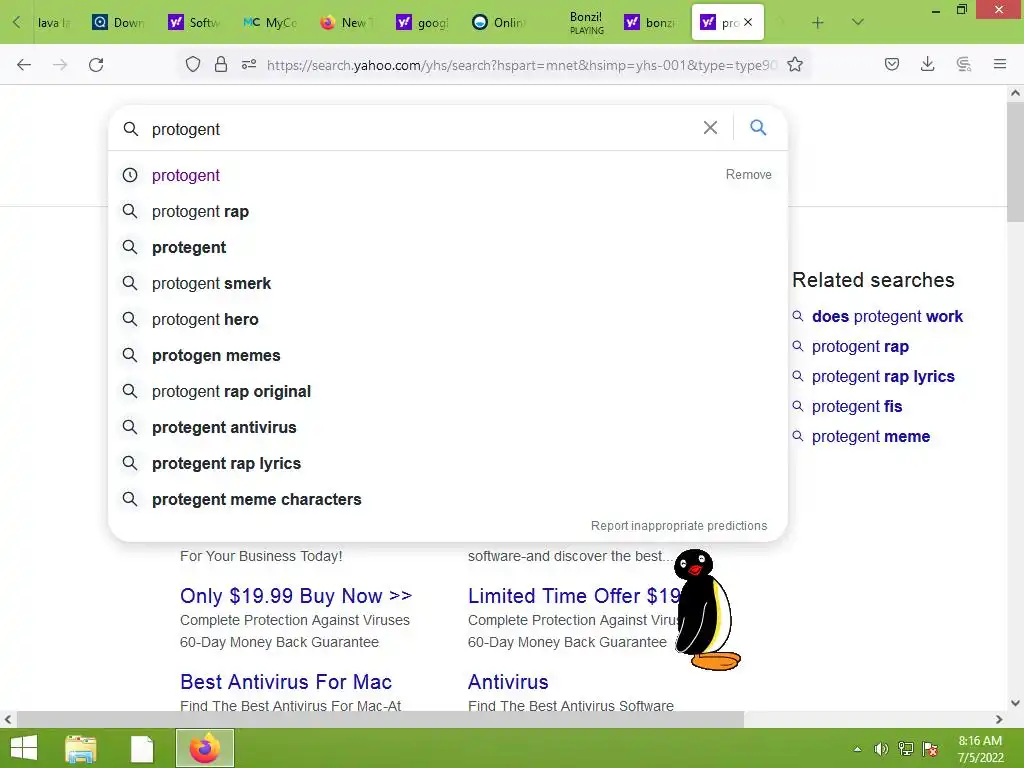The width and height of the screenshot is (1024, 768).
Task: Open the blank document taskbar icon
Action: (142, 748)
